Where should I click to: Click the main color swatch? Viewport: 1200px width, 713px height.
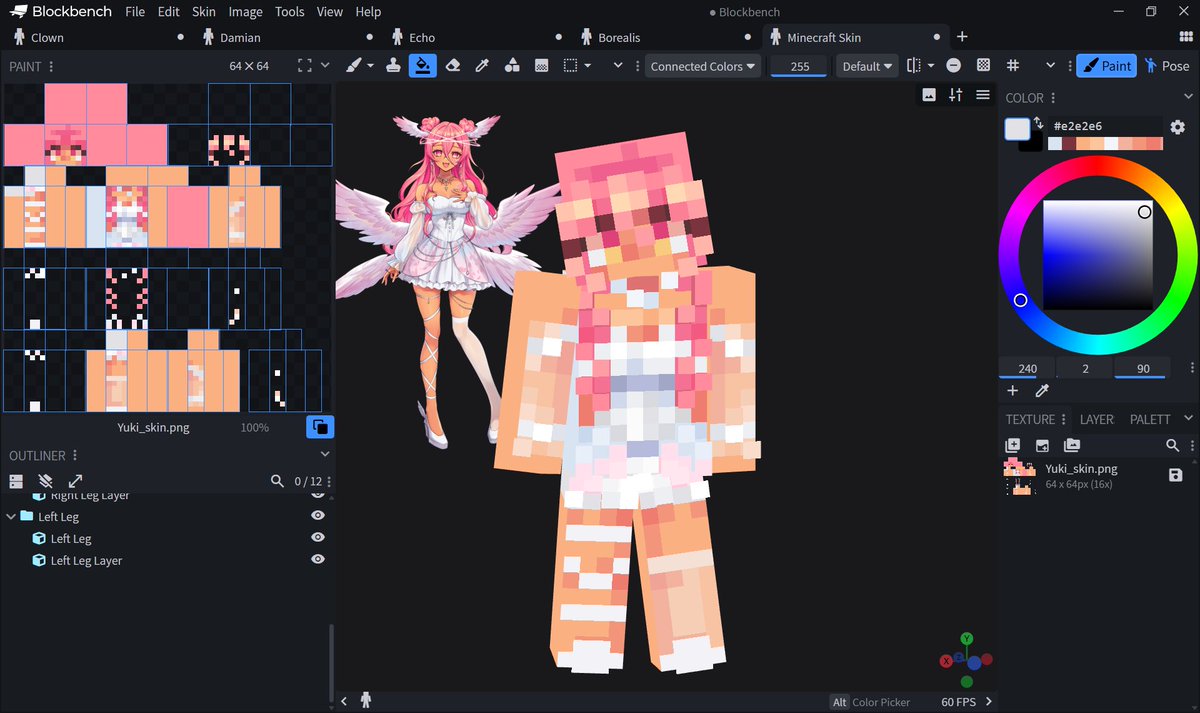point(1017,129)
